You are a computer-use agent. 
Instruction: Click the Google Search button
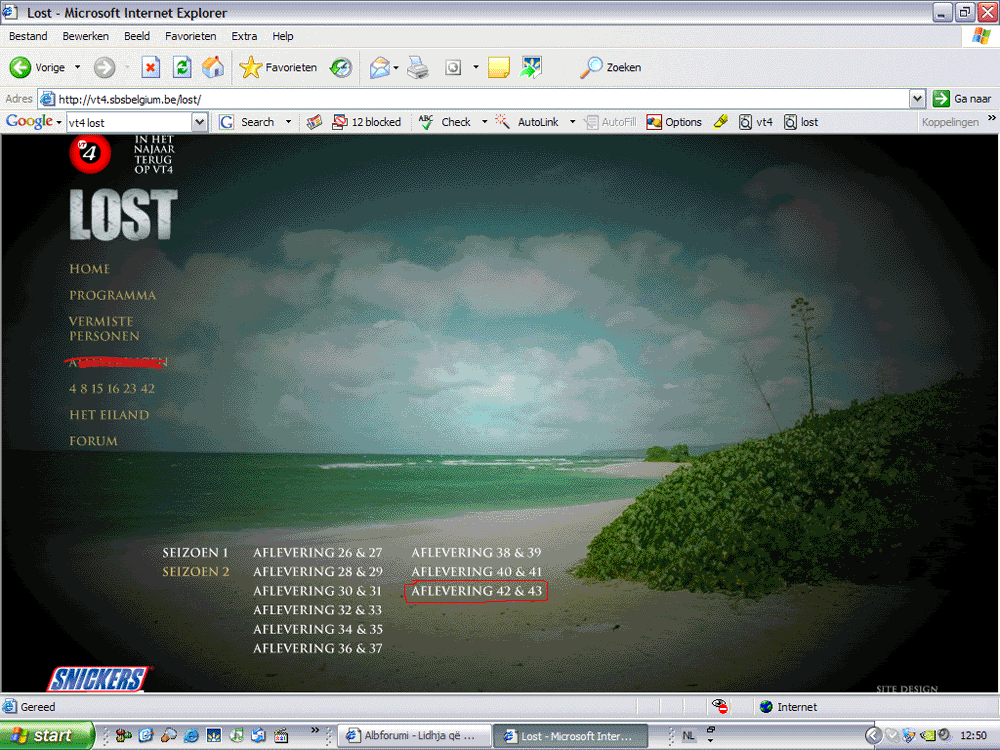pos(247,122)
